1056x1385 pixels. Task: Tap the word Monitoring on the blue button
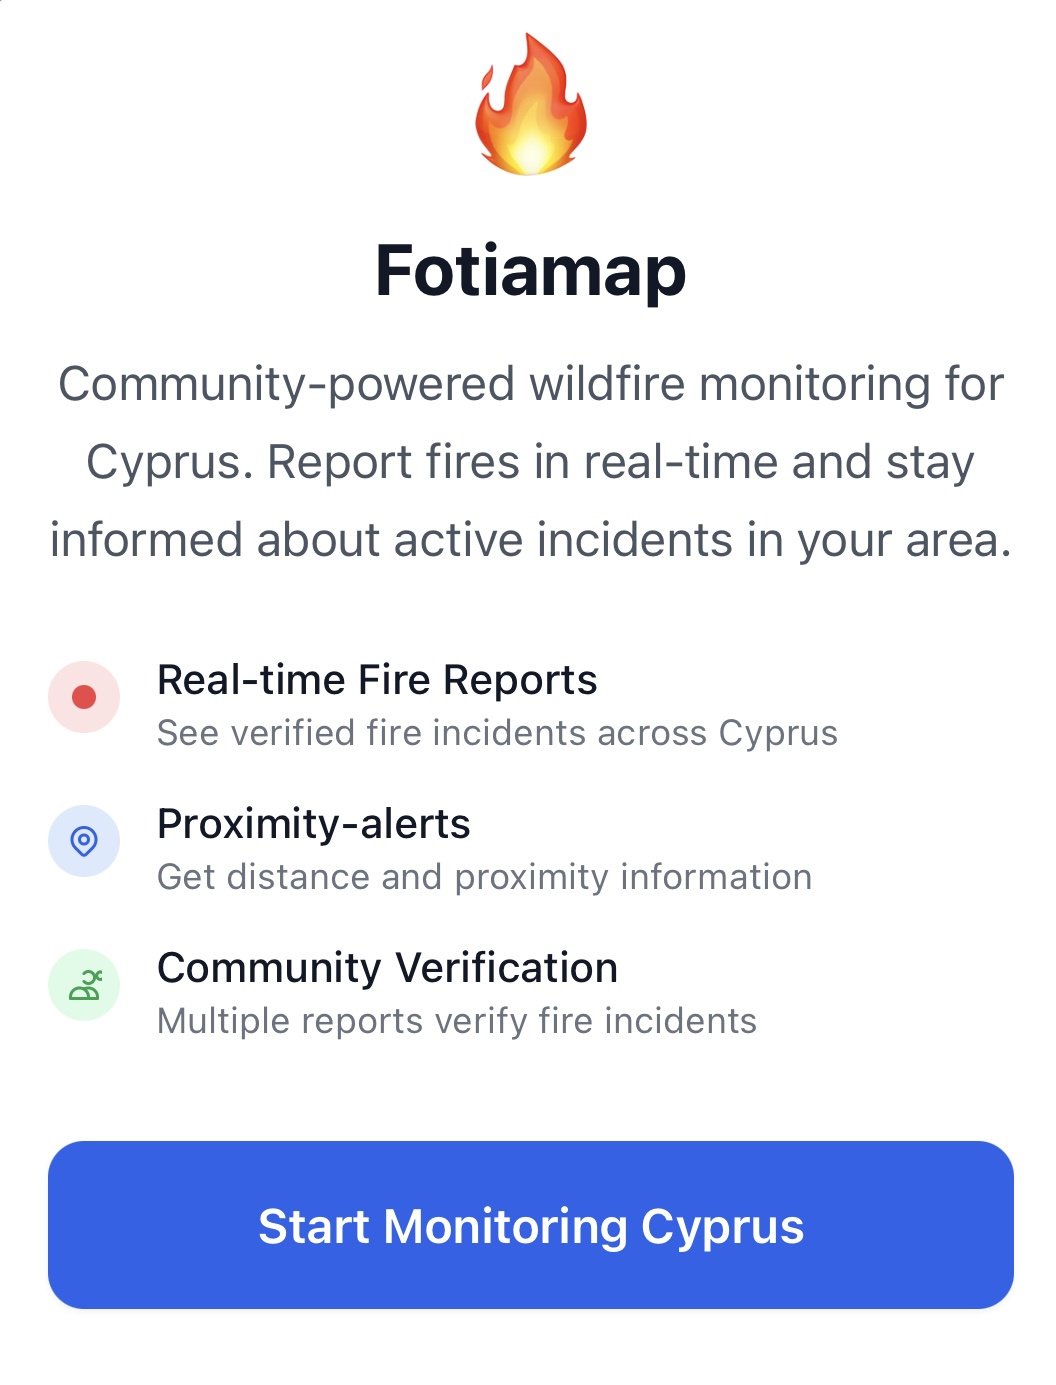coord(505,1227)
